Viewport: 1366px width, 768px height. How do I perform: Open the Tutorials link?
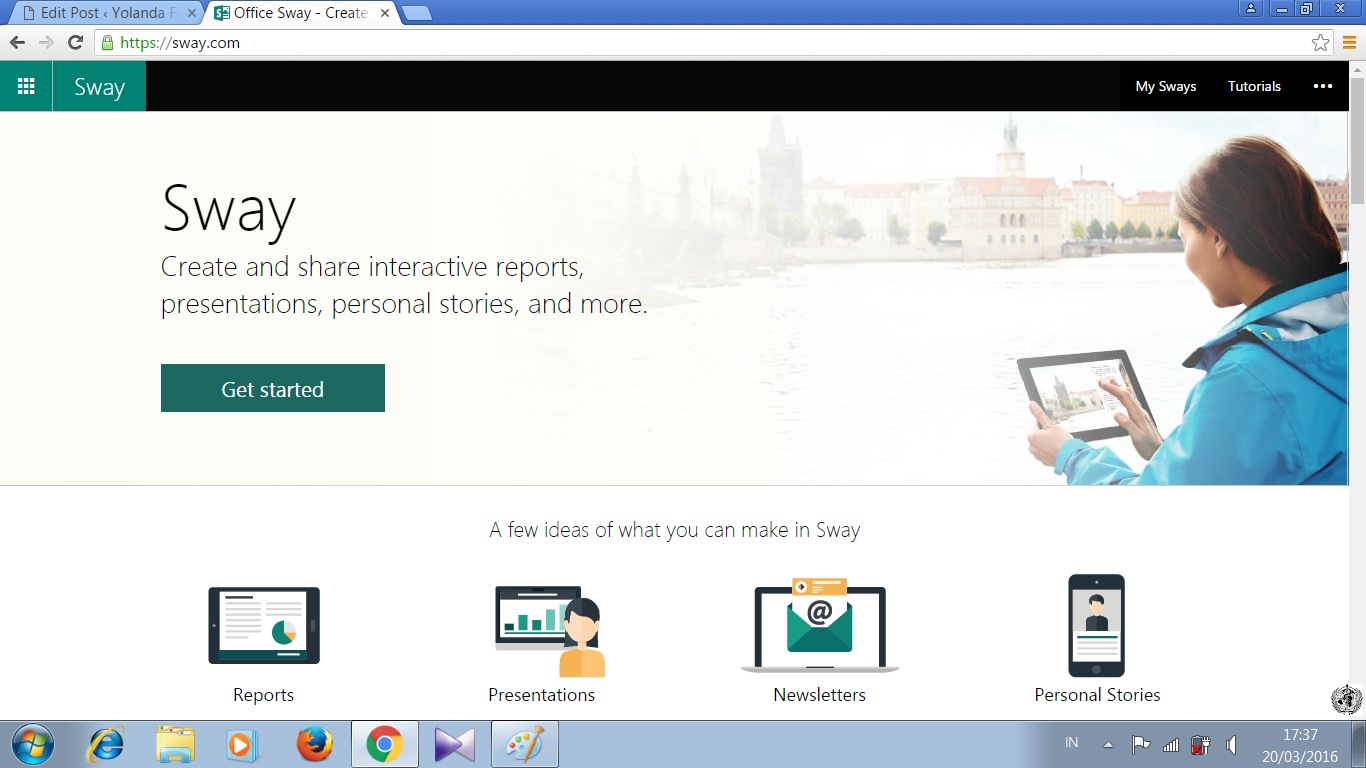point(1254,86)
